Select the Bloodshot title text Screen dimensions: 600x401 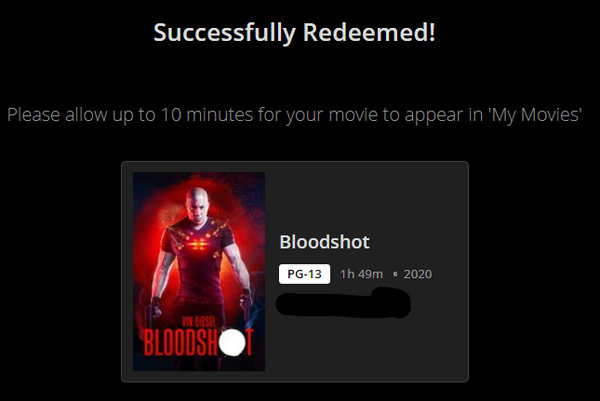[324, 242]
